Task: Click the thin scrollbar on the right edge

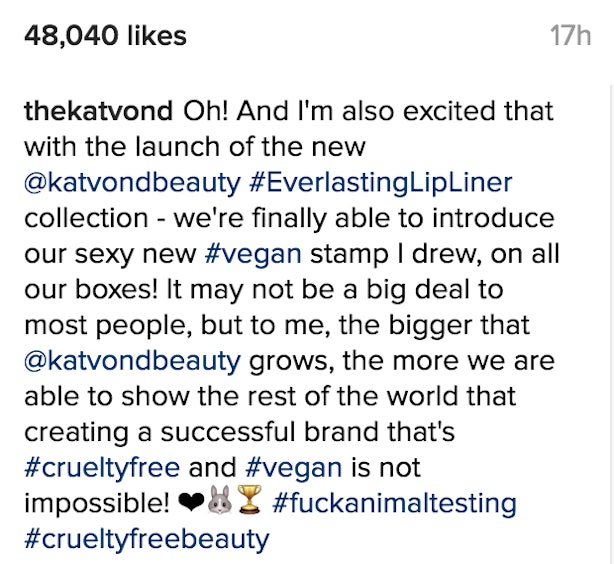Action: coord(612,324)
